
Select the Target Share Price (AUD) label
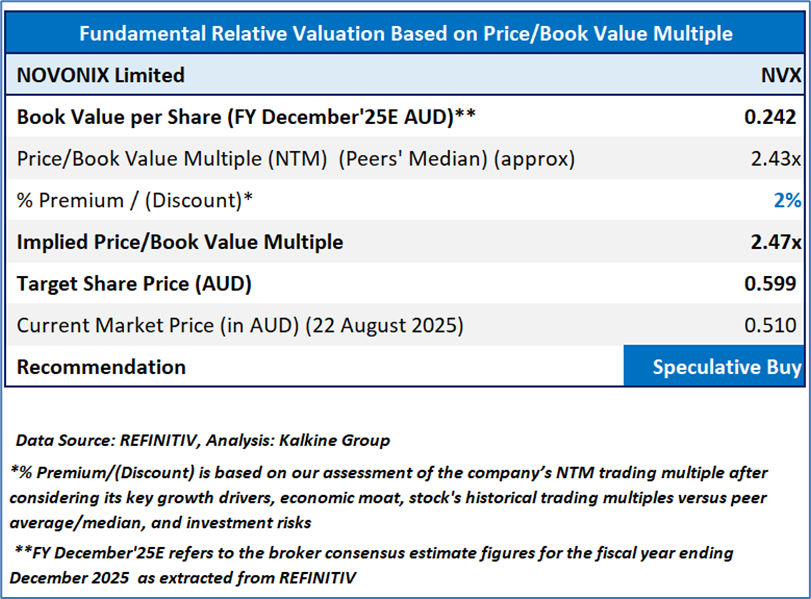pyautogui.click(x=134, y=284)
